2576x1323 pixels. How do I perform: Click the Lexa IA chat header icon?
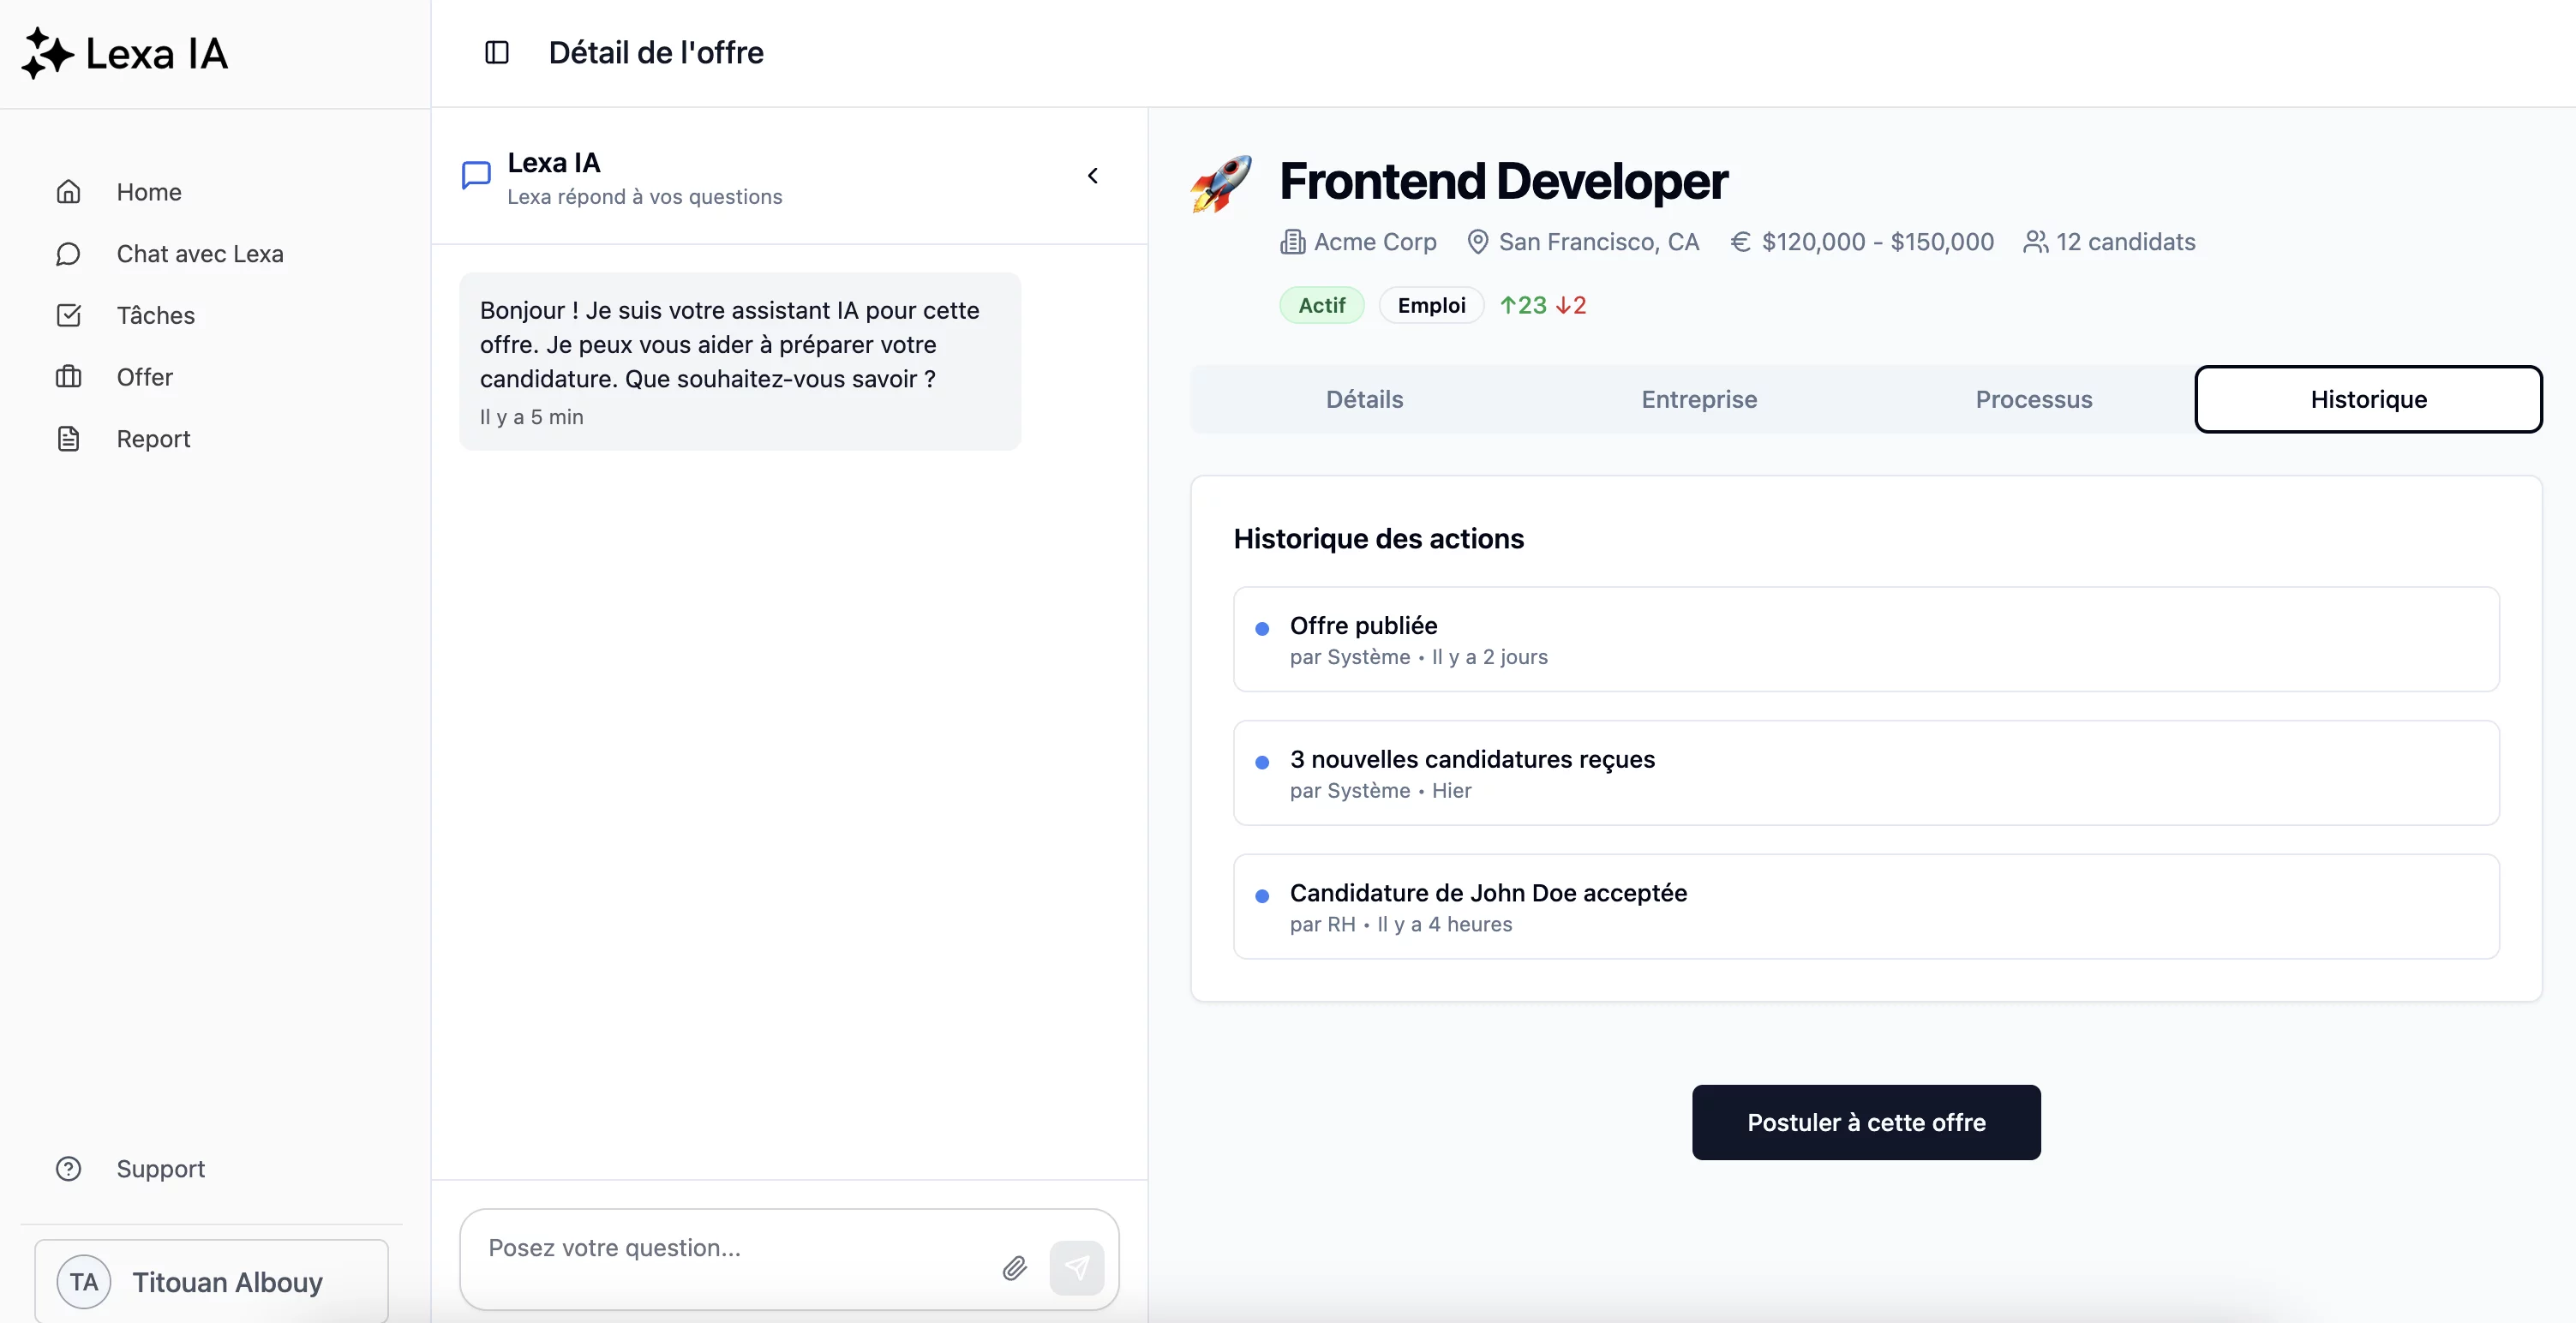(476, 176)
